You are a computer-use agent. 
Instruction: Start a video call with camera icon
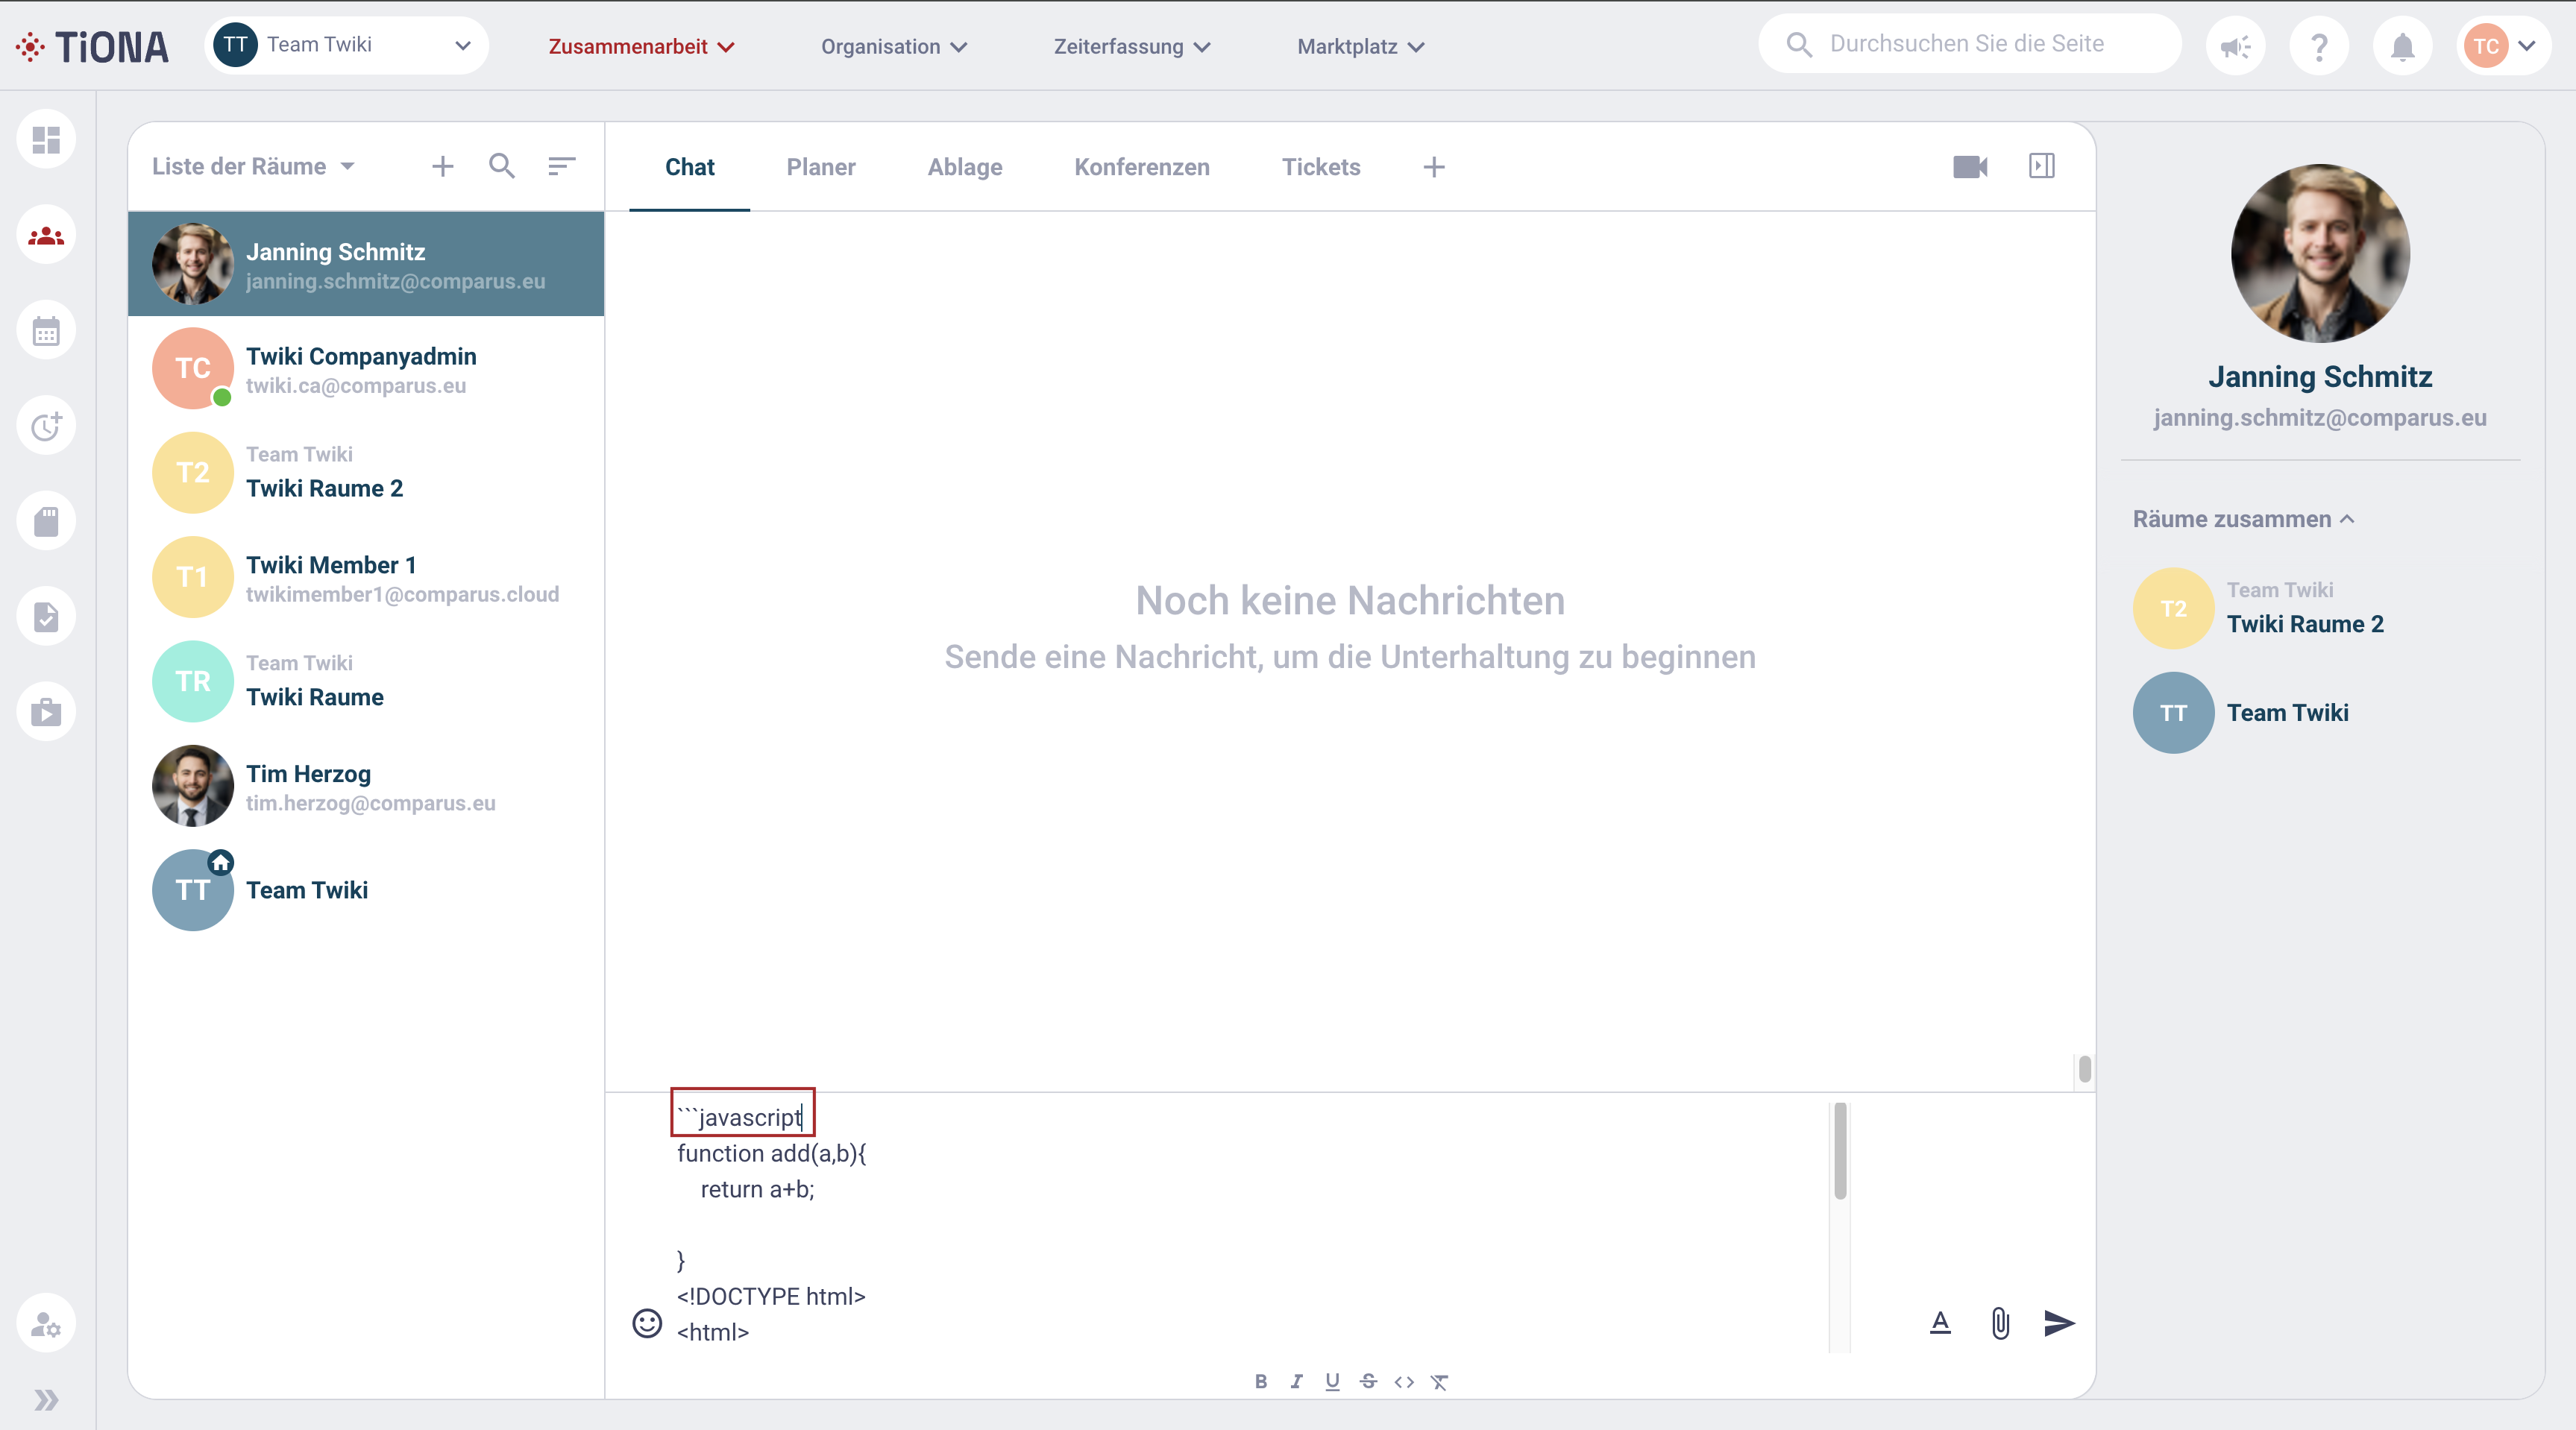1970,167
